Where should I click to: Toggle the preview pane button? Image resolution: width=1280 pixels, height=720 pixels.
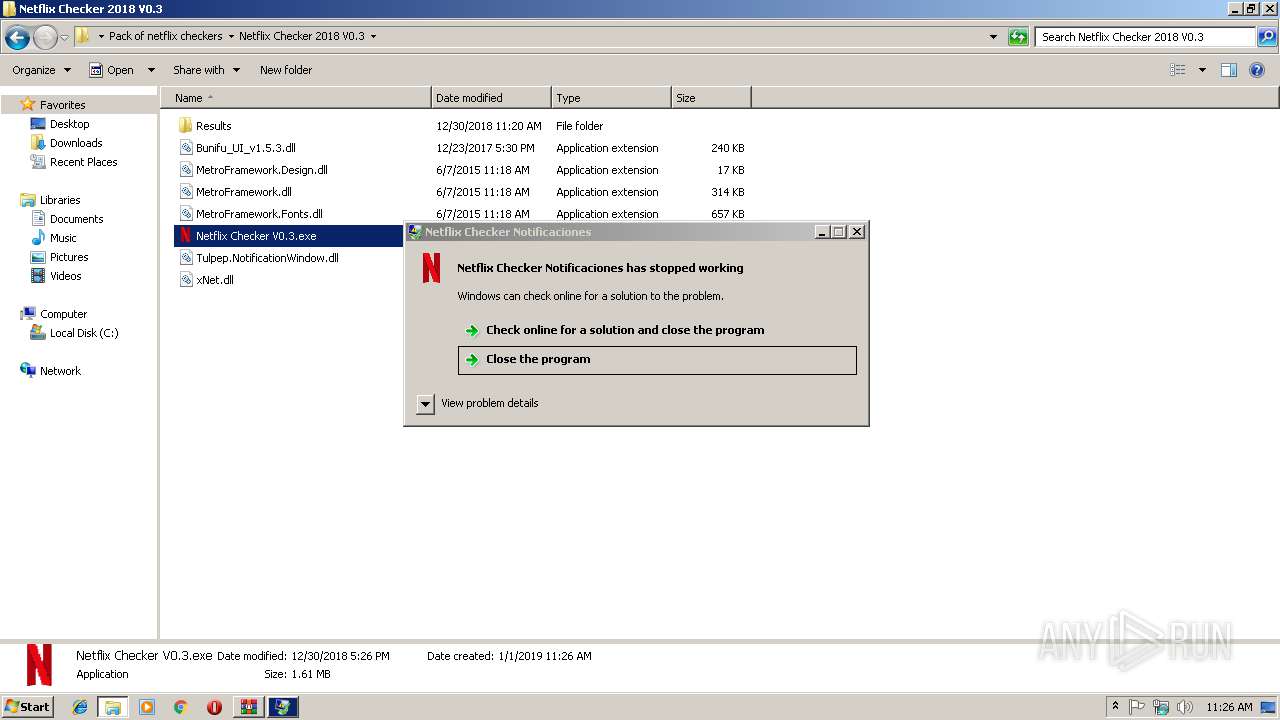pos(1229,70)
